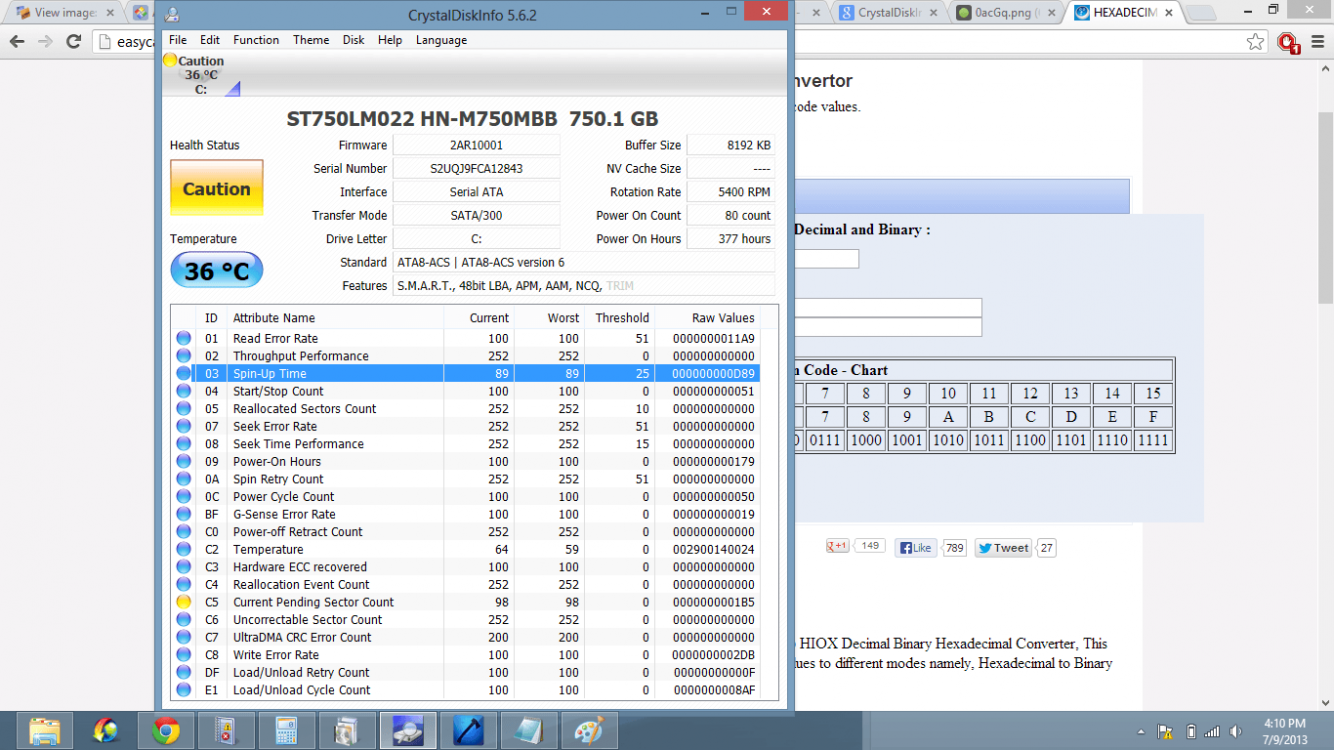Click the status circle for Reallocated Sectors Count
This screenshot has height=750, width=1334.
(183, 408)
